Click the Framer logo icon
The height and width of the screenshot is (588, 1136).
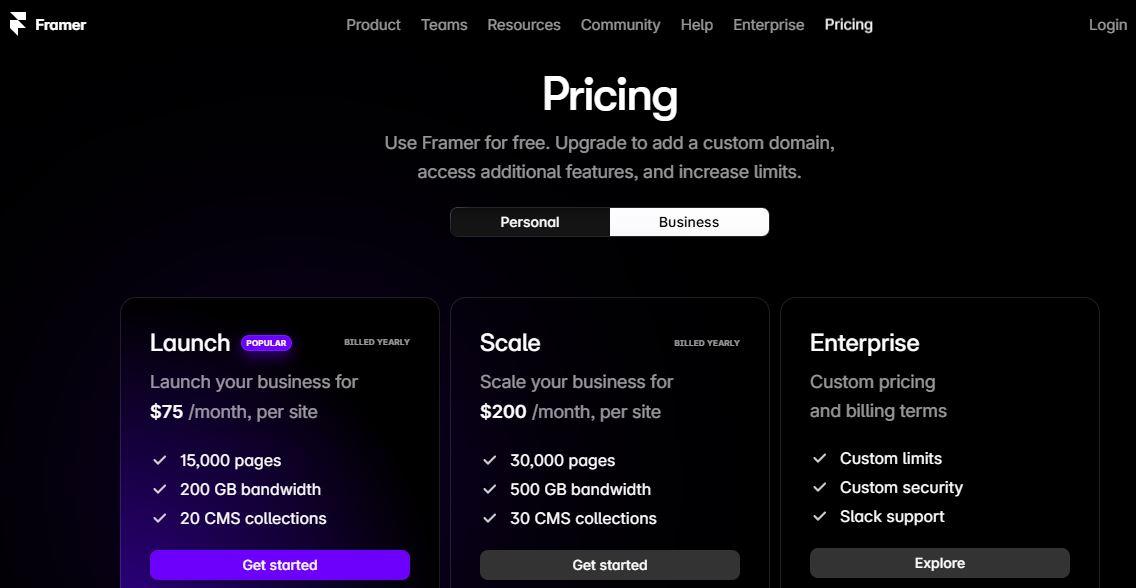18,24
